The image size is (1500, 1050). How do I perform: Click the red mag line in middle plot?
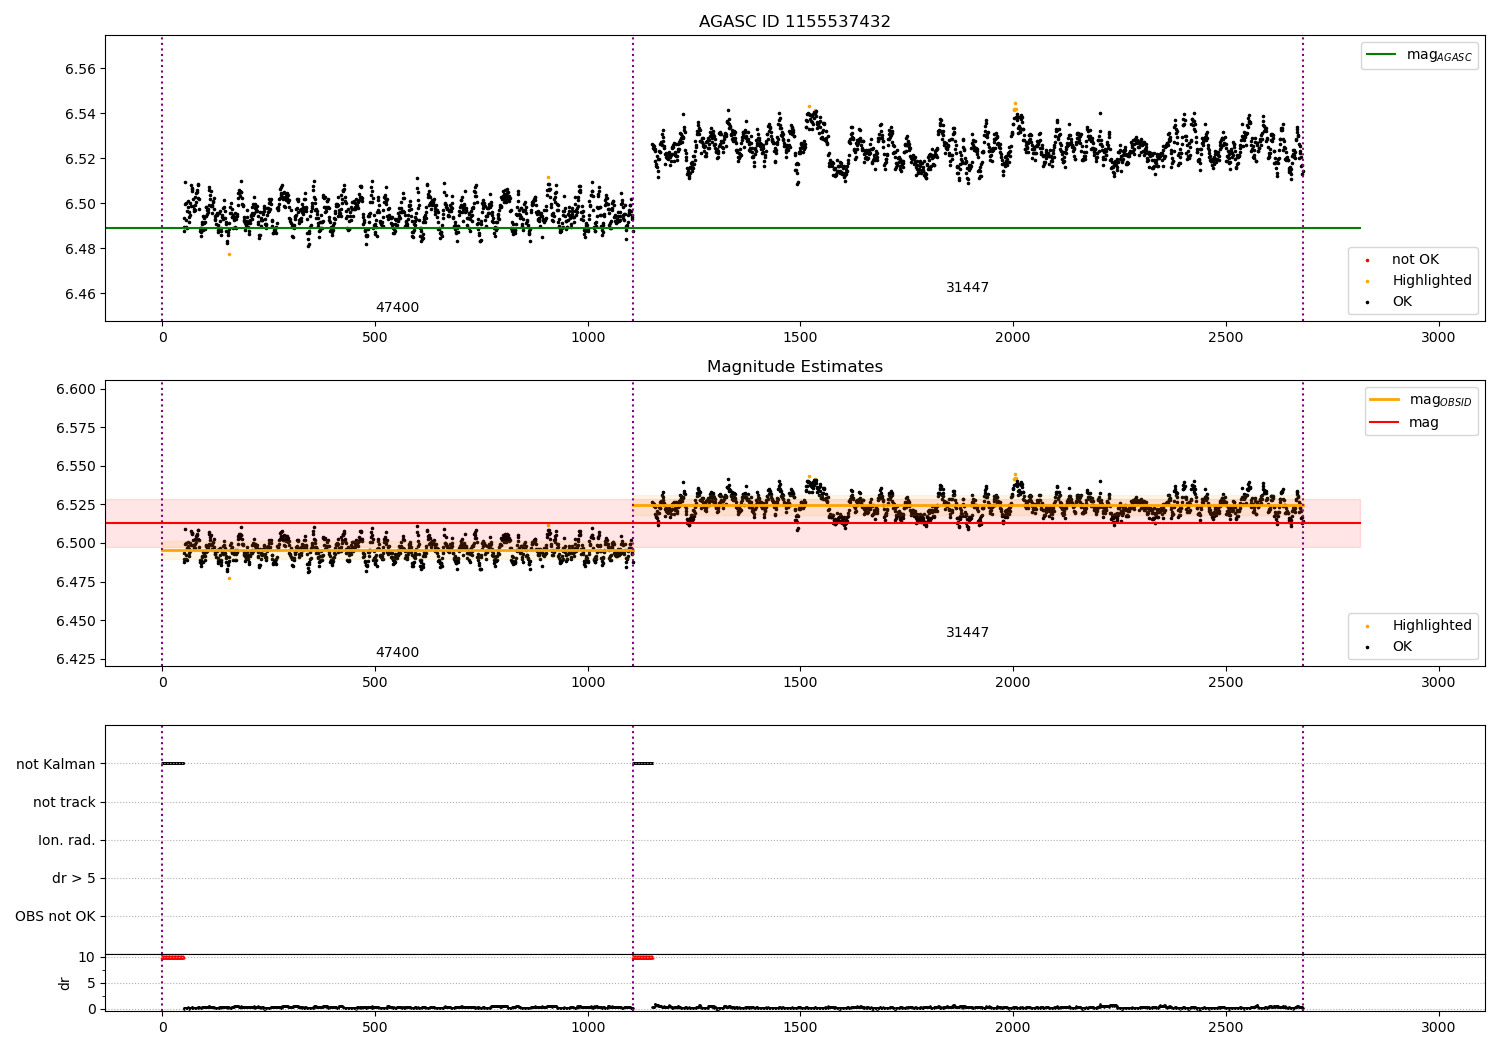pyautogui.click(x=732, y=523)
